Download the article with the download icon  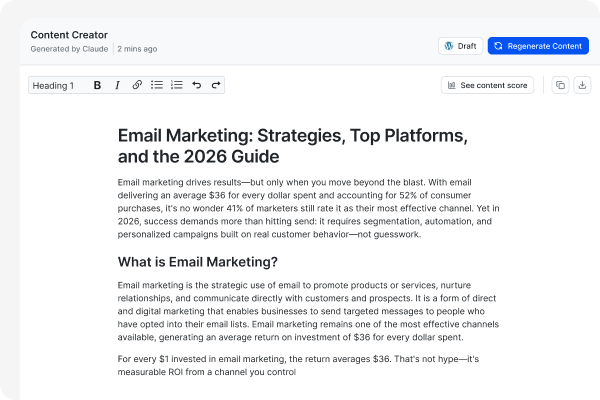(x=582, y=86)
